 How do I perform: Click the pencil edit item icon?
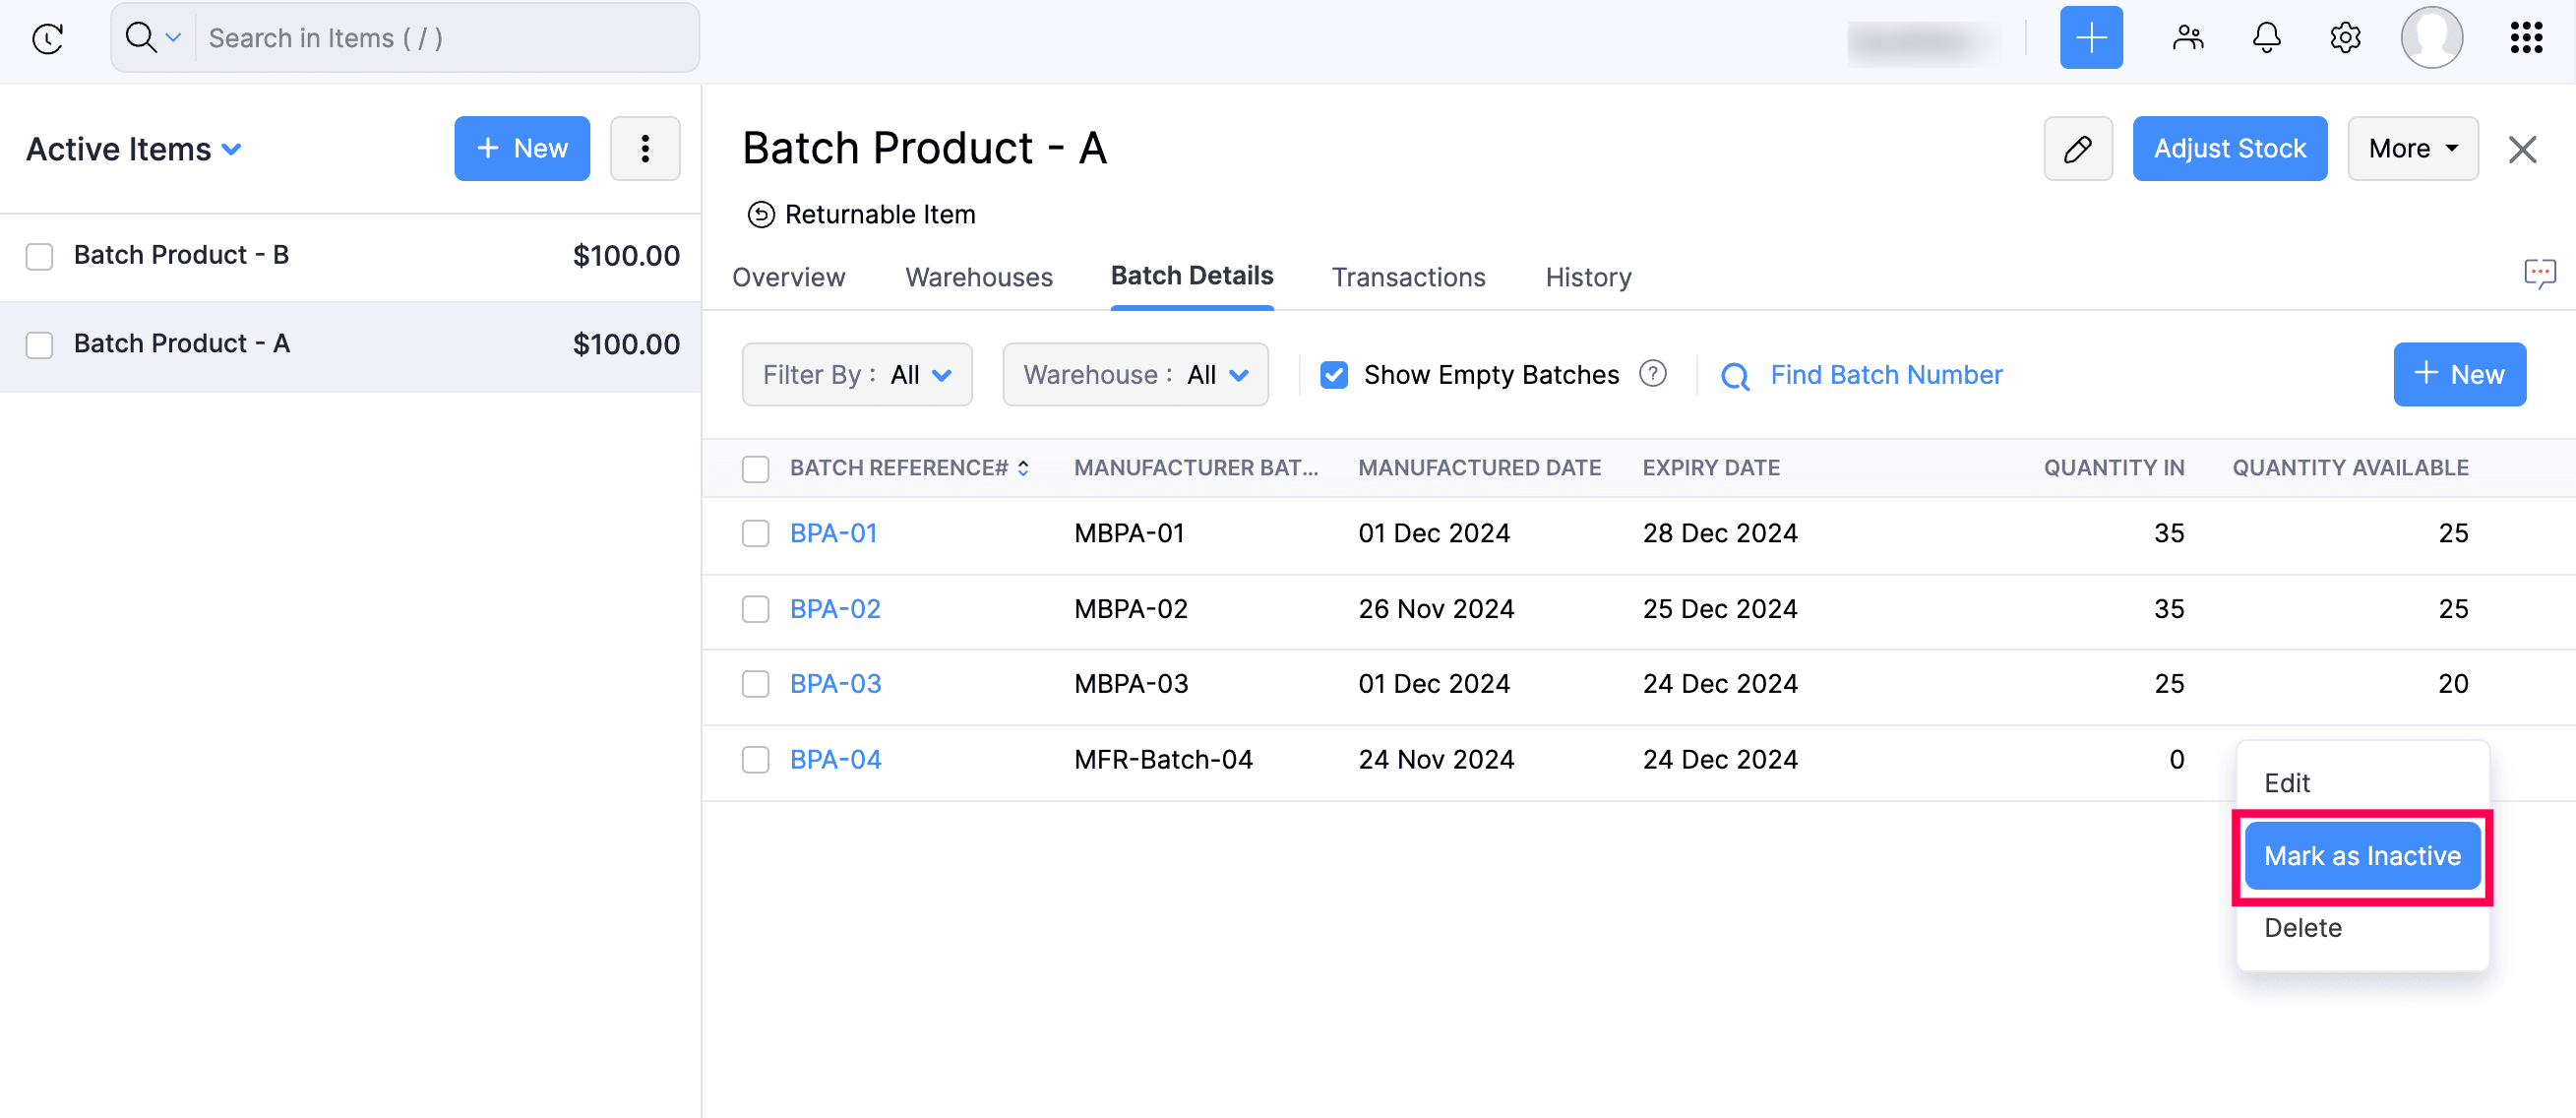pos(2077,149)
